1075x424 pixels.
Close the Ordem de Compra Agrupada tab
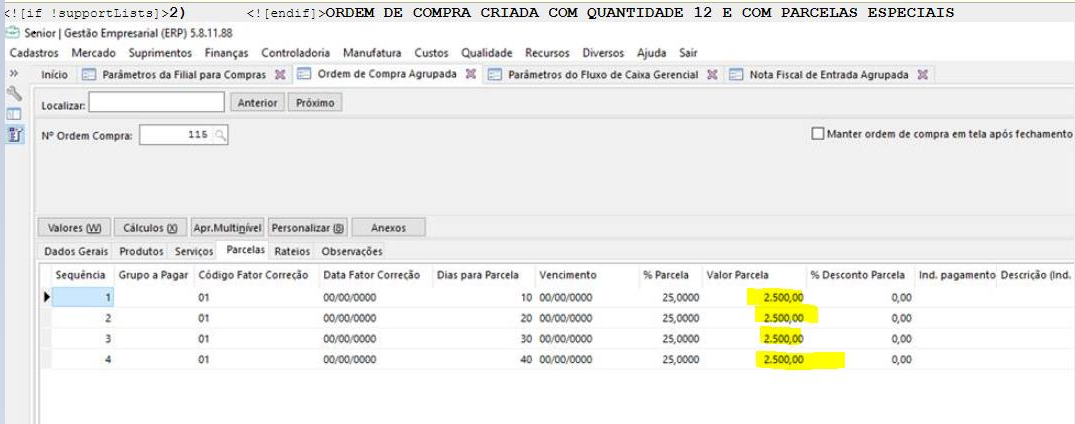click(x=470, y=74)
